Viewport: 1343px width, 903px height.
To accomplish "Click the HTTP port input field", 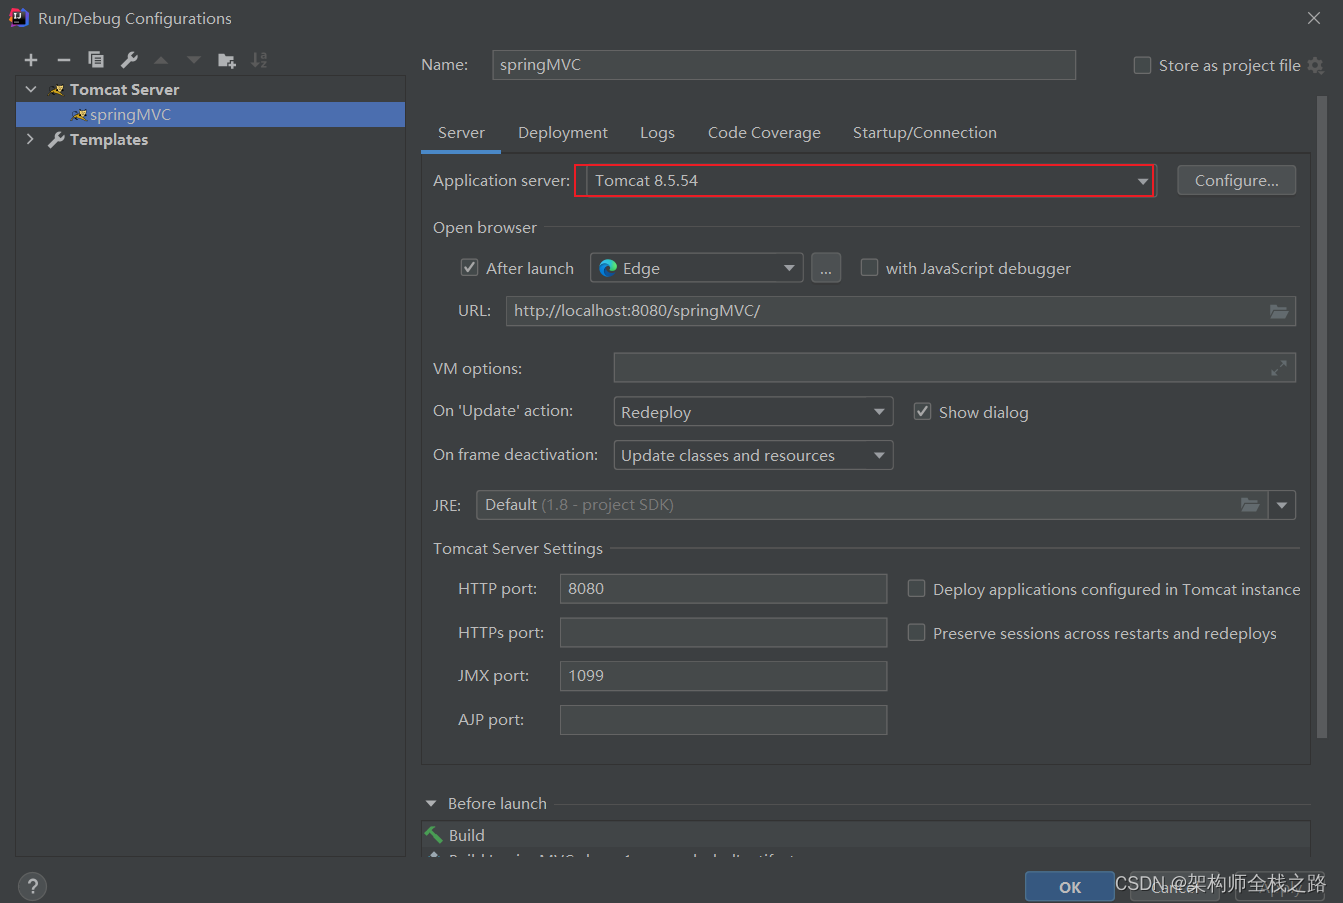I will click(x=723, y=589).
